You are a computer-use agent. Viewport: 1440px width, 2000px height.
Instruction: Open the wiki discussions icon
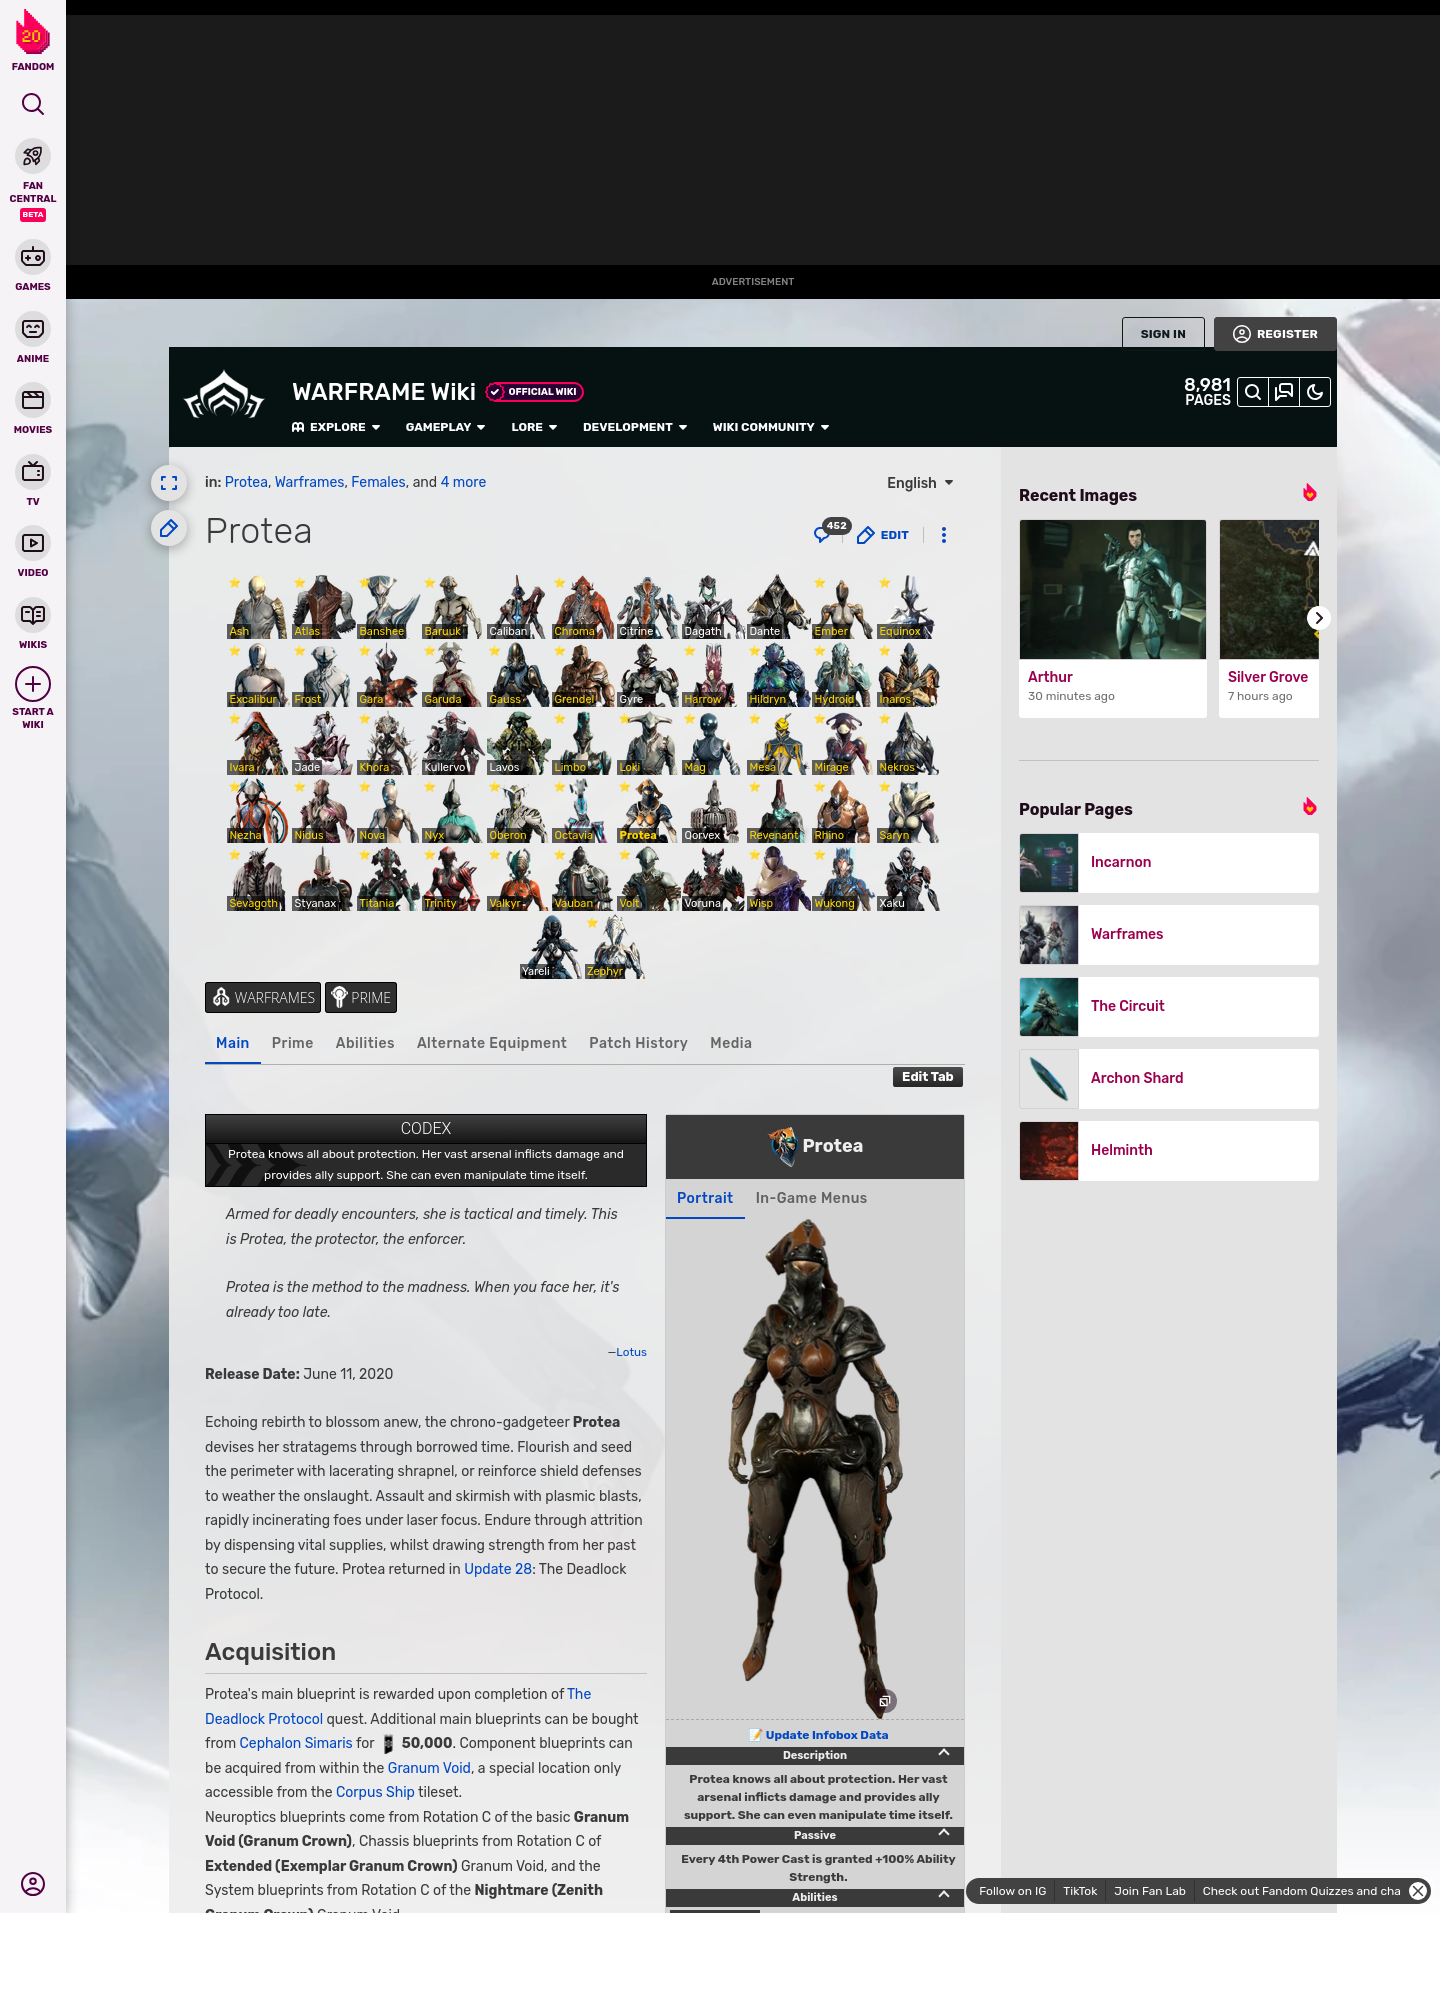pyautogui.click(x=1284, y=392)
